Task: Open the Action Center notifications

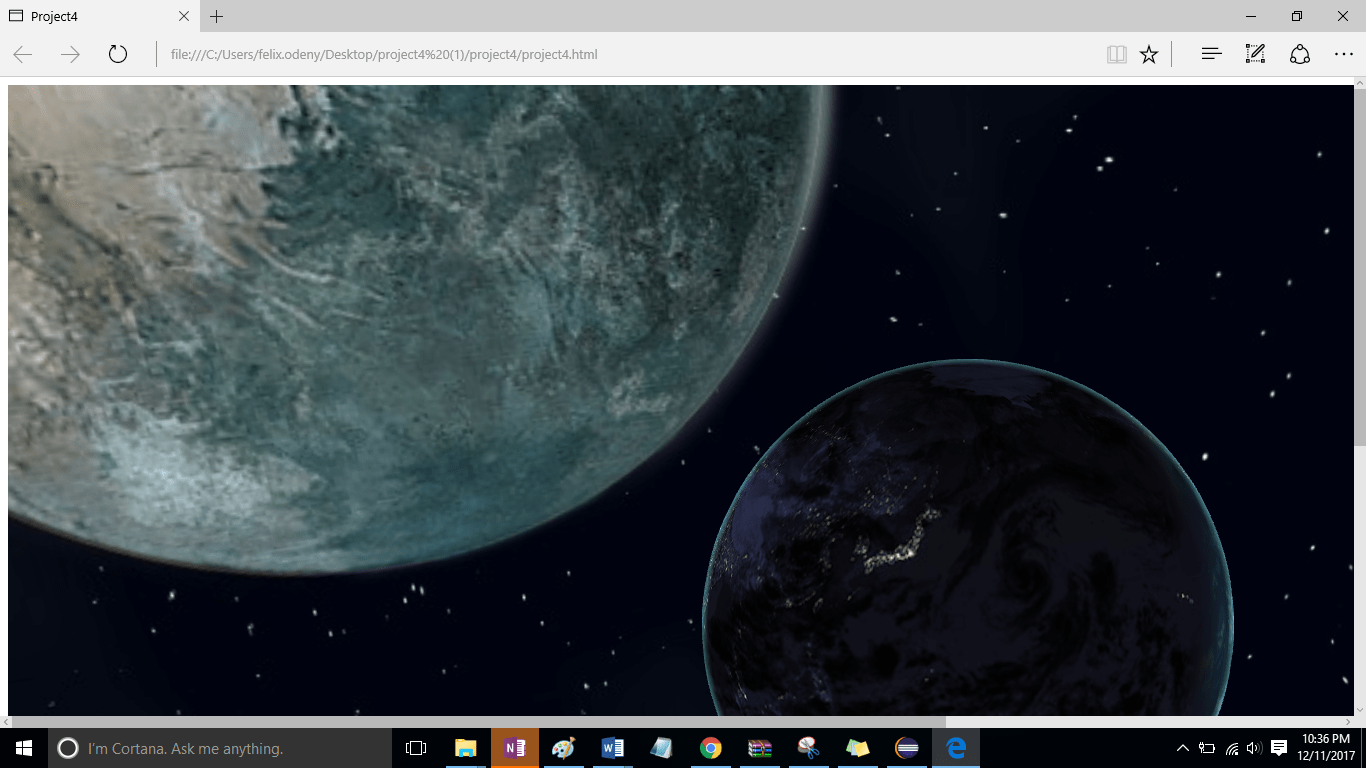Action: point(1279,748)
